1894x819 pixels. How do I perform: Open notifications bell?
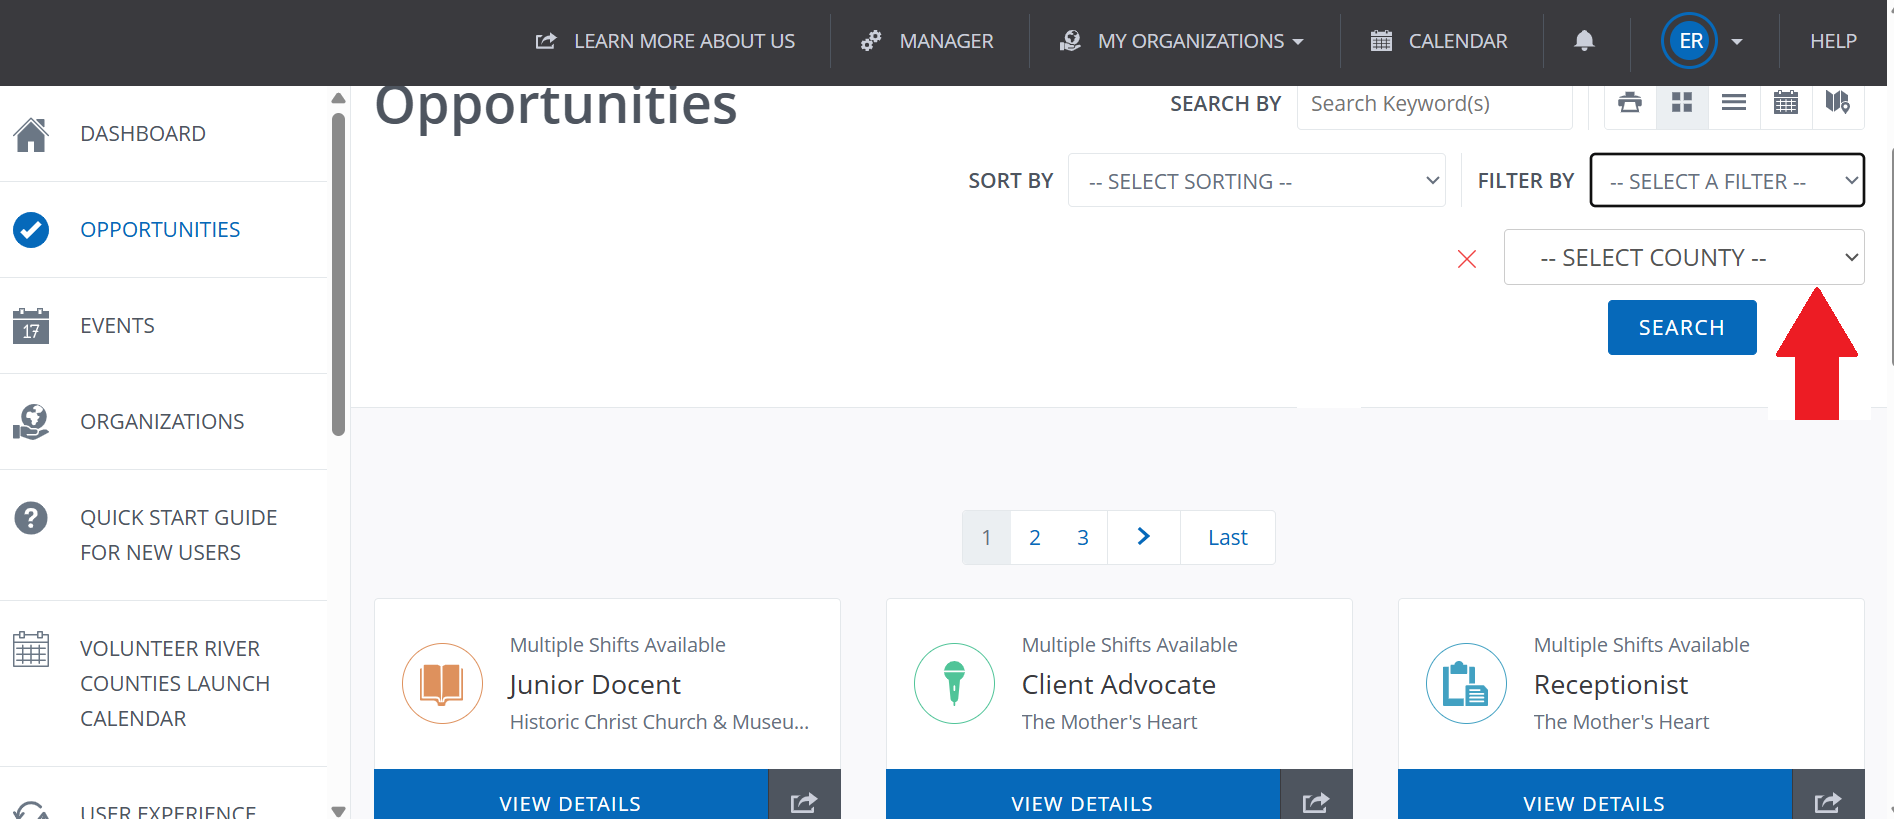click(1584, 41)
